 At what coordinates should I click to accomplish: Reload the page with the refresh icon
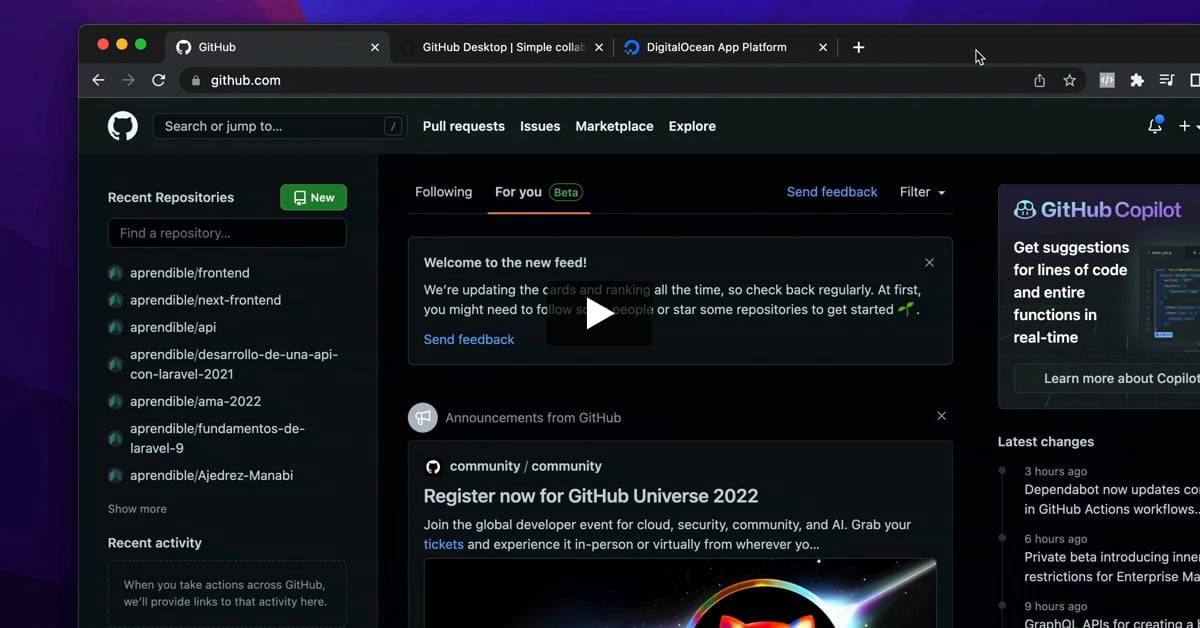pos(158,80)
